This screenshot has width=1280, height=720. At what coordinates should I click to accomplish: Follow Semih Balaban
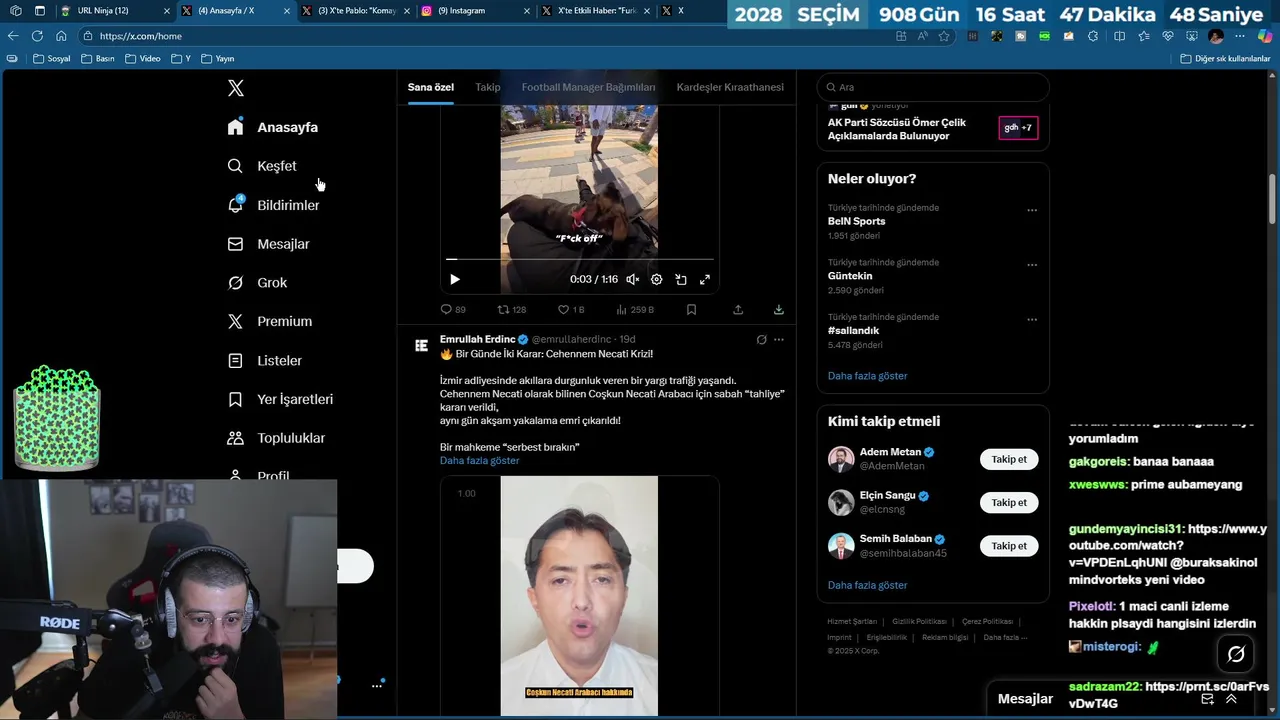tap(1009, 546)
